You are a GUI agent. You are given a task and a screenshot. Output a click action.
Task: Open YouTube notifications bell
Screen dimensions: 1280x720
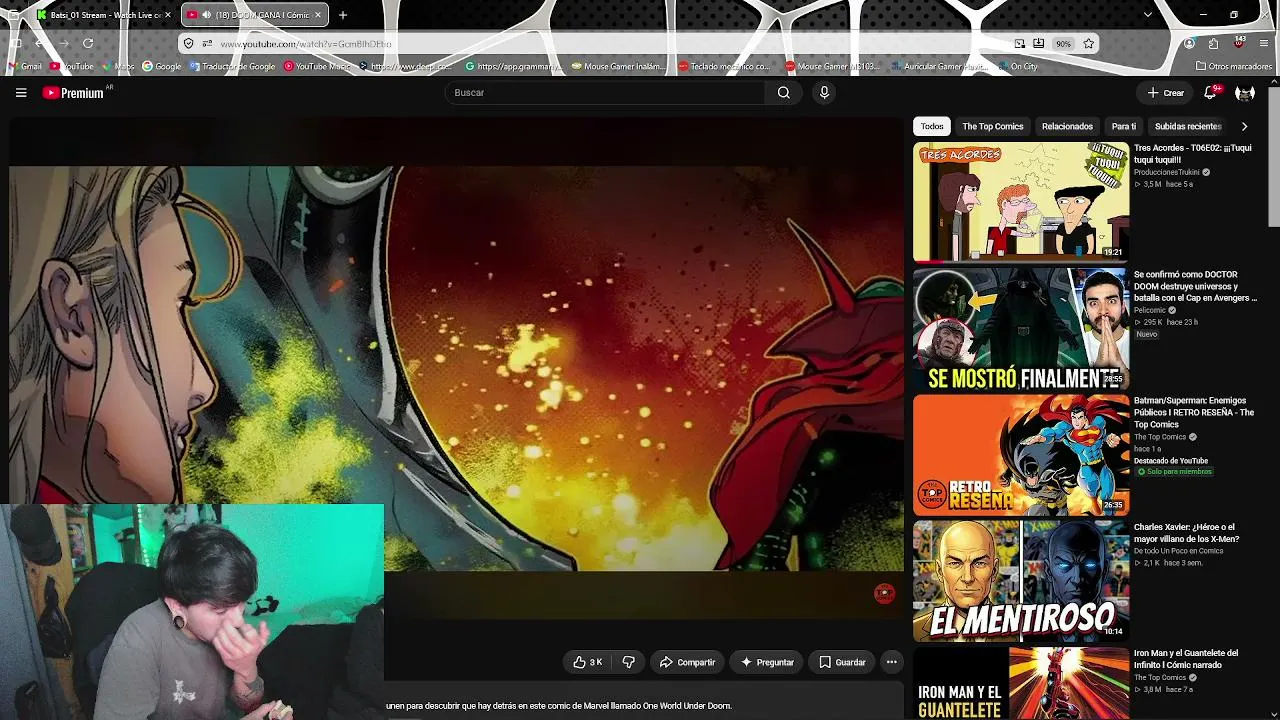click(1210, 93)
